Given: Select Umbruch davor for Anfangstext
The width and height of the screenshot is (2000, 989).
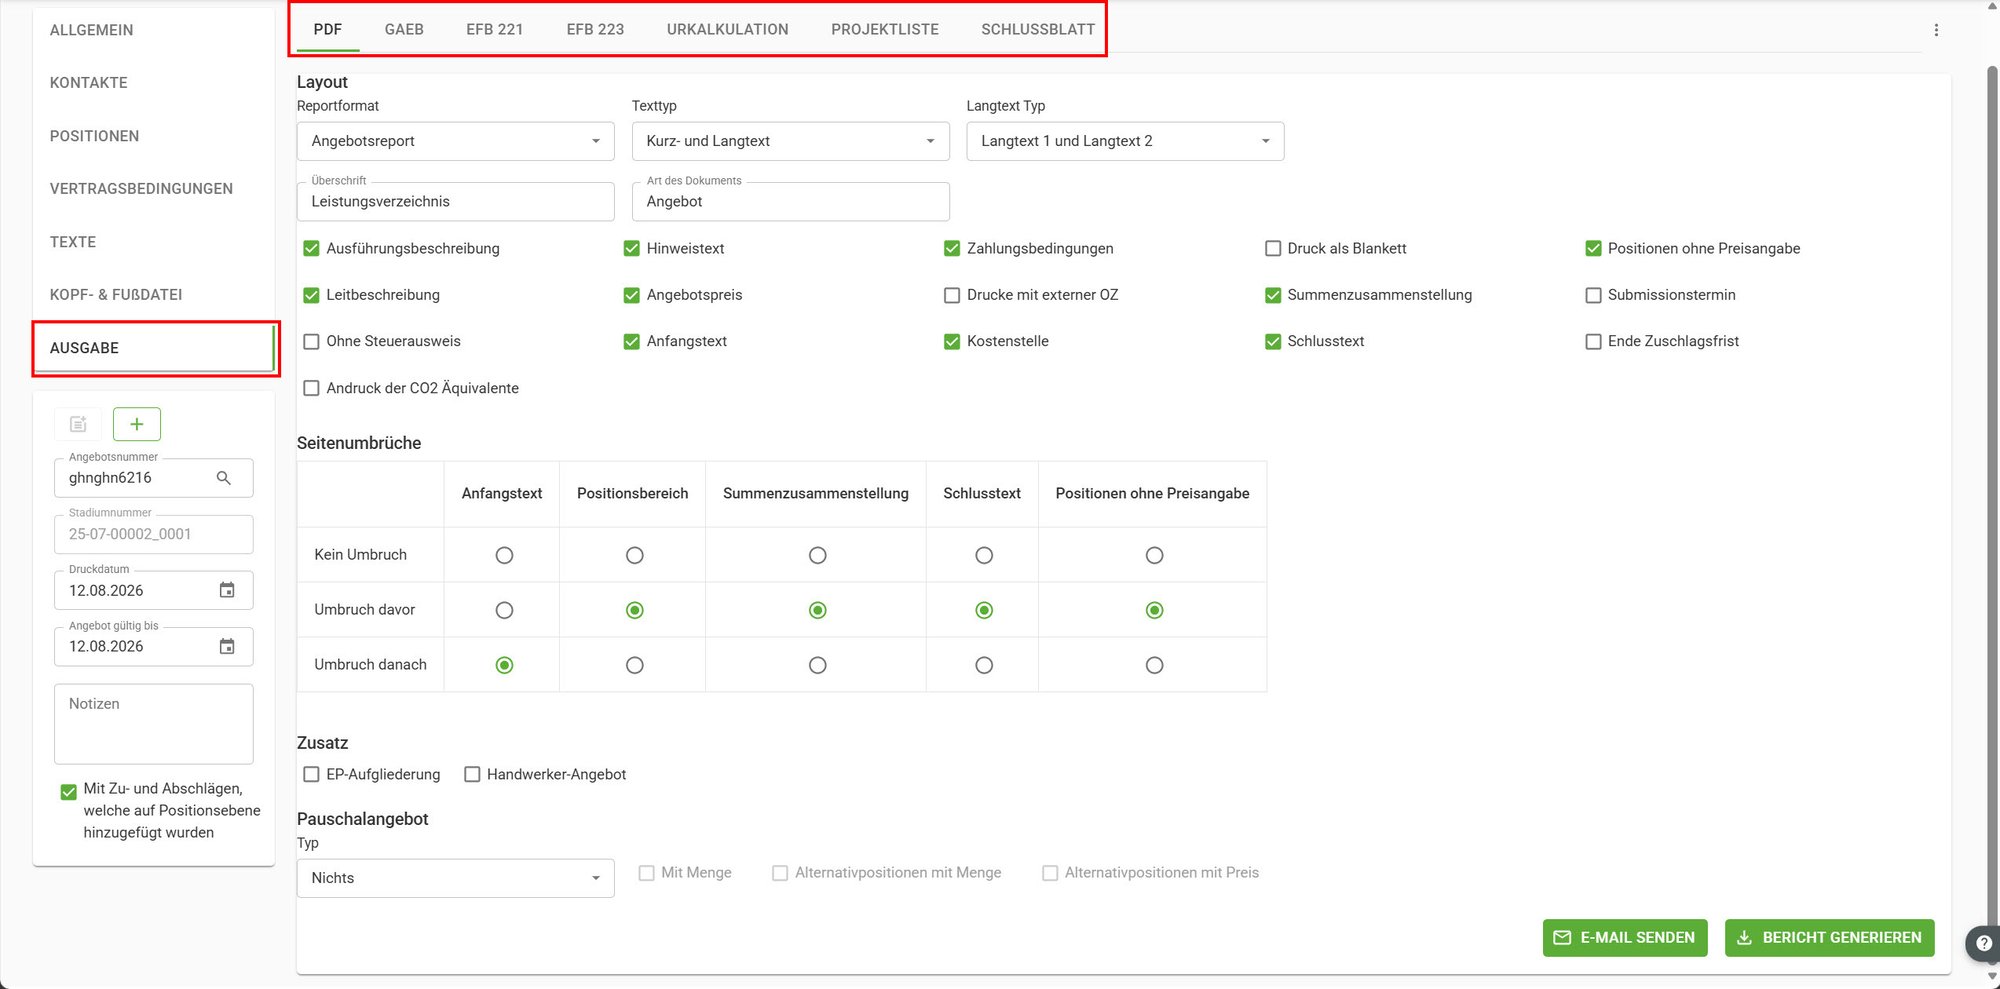Looking at the screenshot, I should click(x=504, y=610).
